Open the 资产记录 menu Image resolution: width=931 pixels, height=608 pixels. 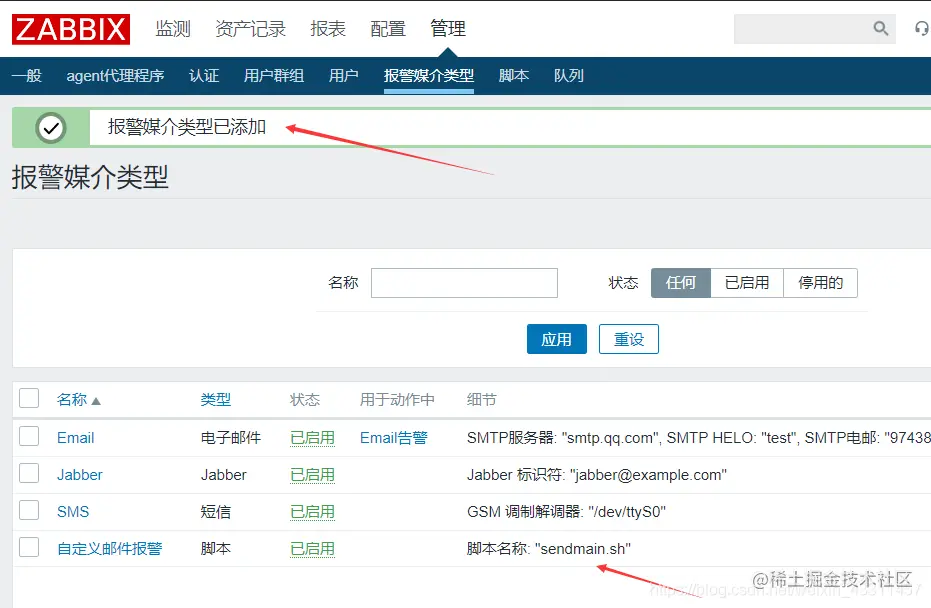[x=251, y=28]
